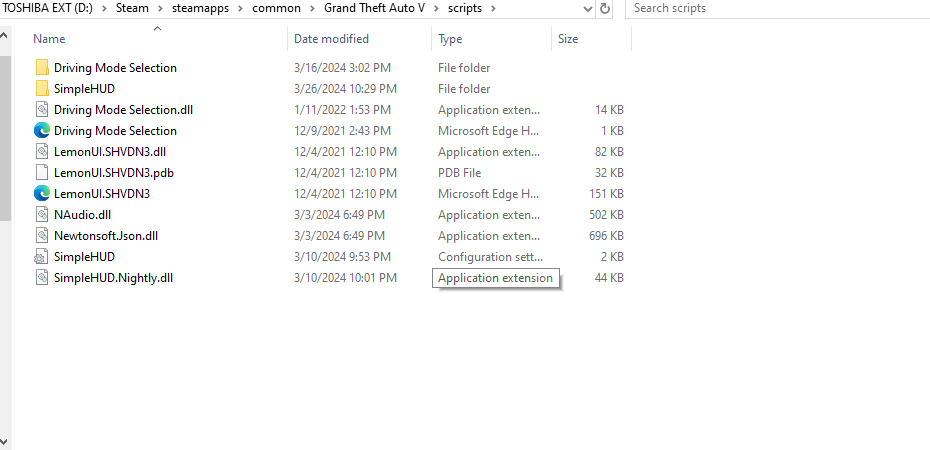
Task: Click the blank icon of LemonUI.SHVDN3.pdb
Action: pyautogui.click(x=42, y=173)
